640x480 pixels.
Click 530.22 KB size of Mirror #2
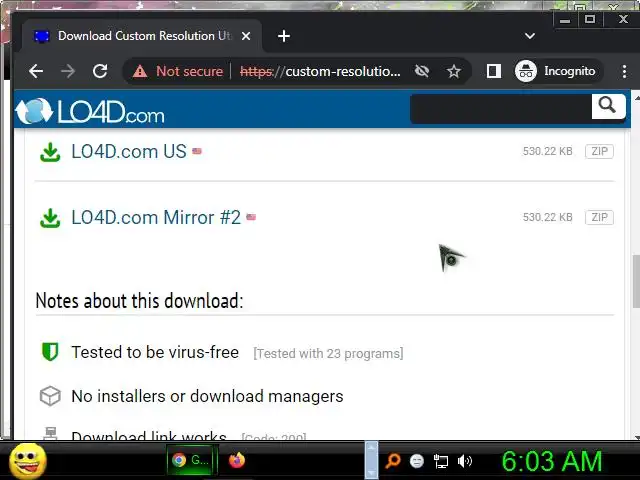click(x=547, y=217)
